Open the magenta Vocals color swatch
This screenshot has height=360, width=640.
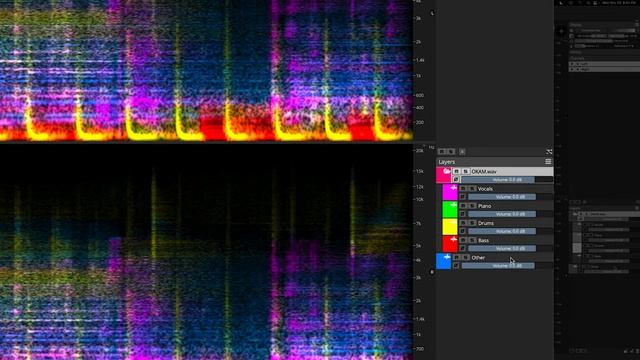450,192
